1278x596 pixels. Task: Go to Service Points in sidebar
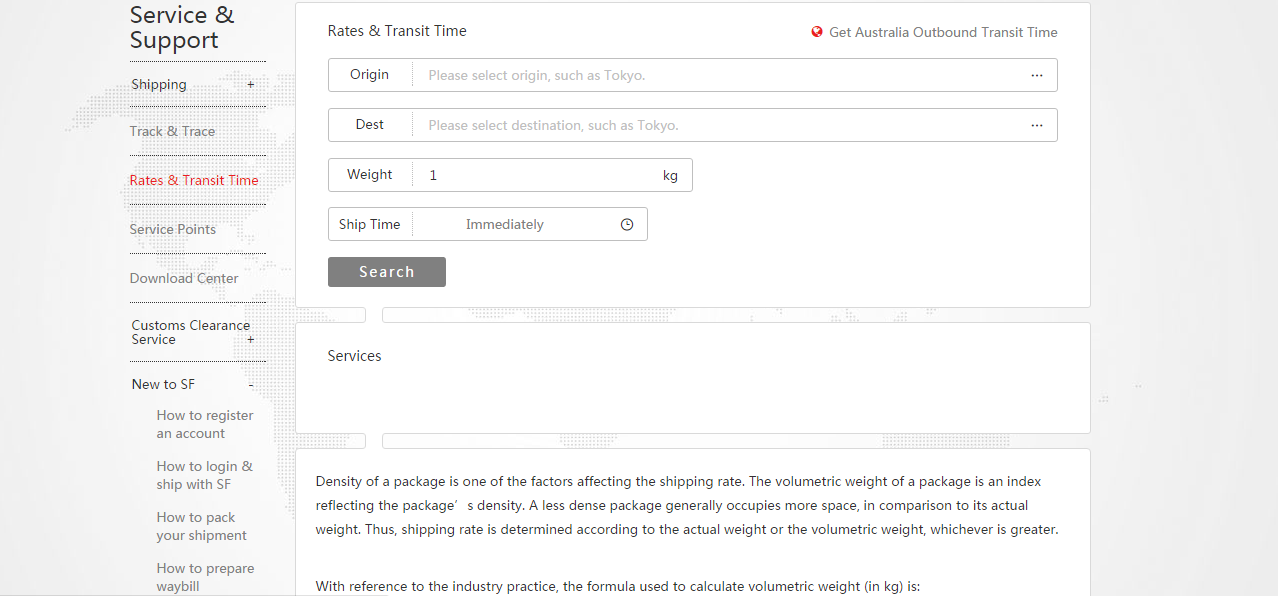tap(172, 229)
